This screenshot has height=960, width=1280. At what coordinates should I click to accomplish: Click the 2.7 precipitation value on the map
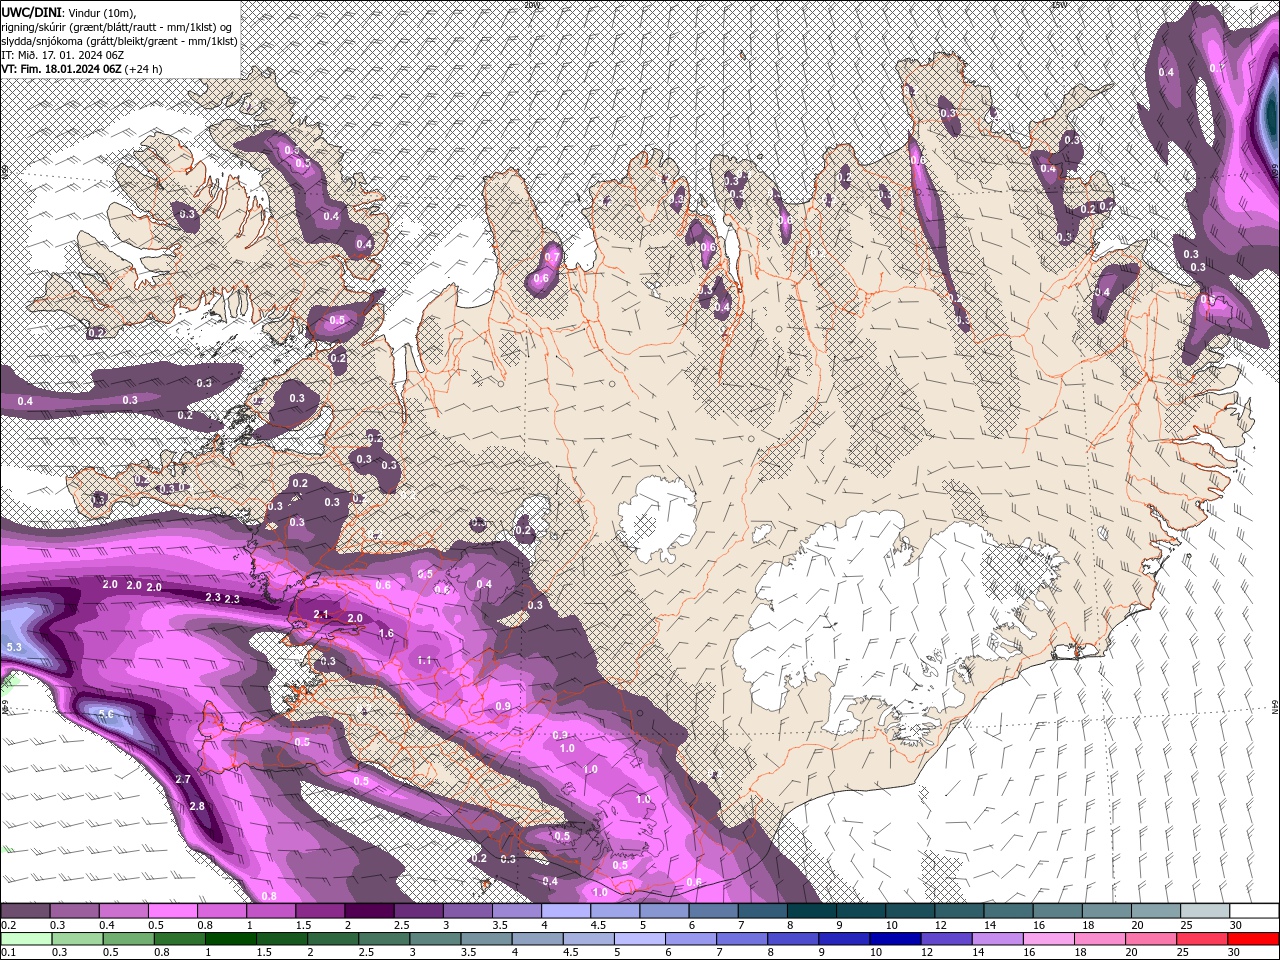click(x=183, y=779)
